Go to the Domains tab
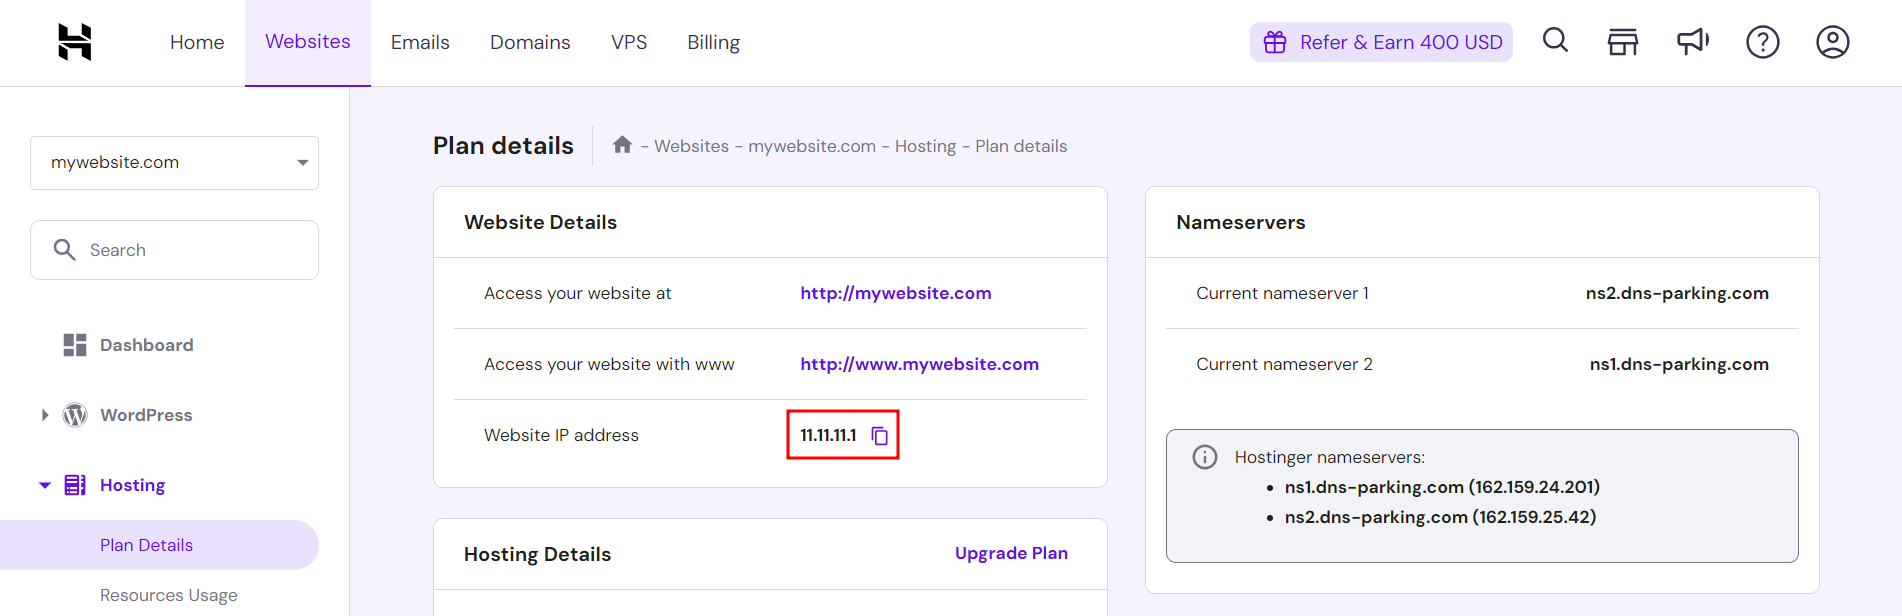This screenshot has width=1902, height=616. coord(530,43)
